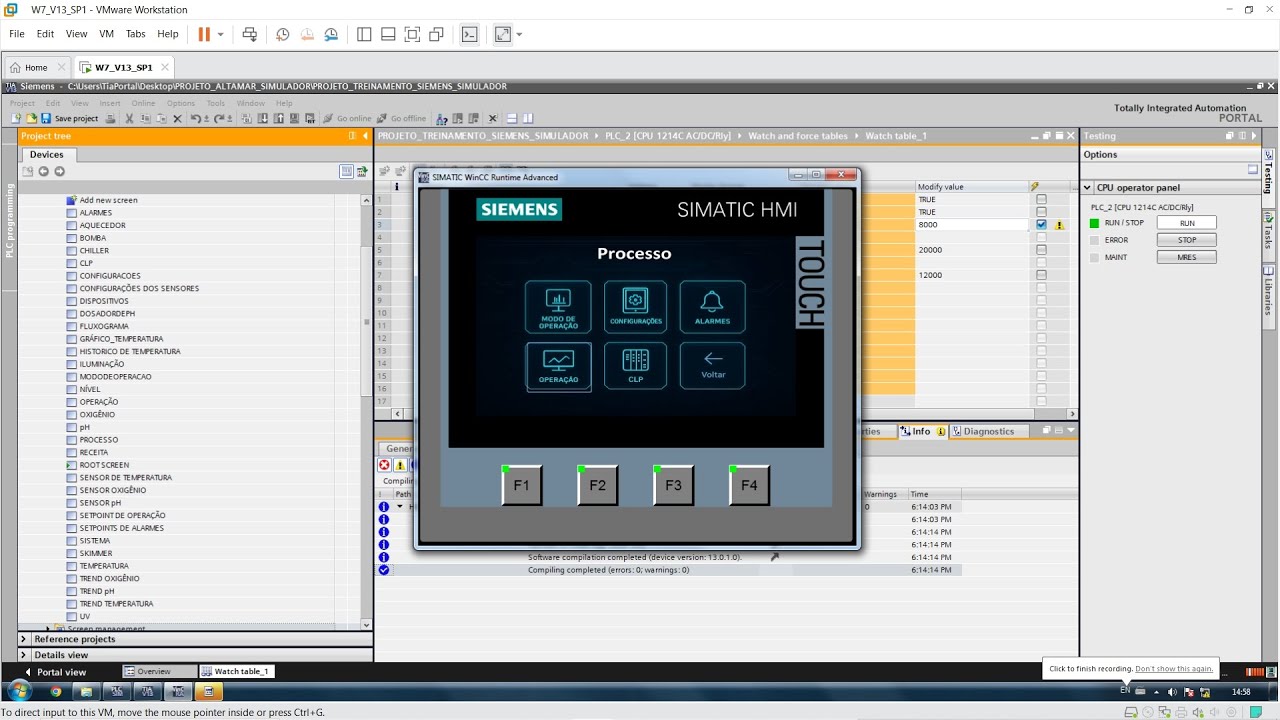Open Configurações on the HMI panel
This screenshot has height=720, width=1280.
[x=636, y=307]
